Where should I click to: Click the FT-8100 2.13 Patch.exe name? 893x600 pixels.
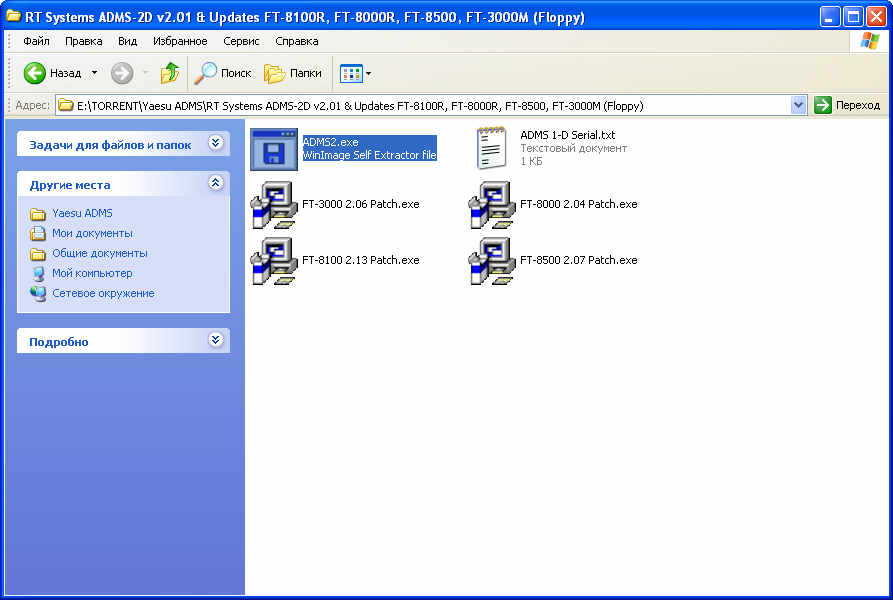(x=361, y=260)
